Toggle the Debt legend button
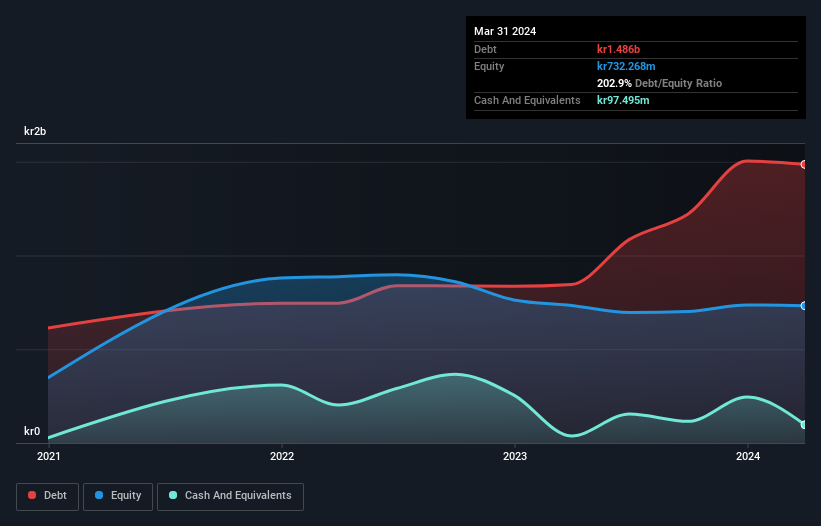 point(48,496)
